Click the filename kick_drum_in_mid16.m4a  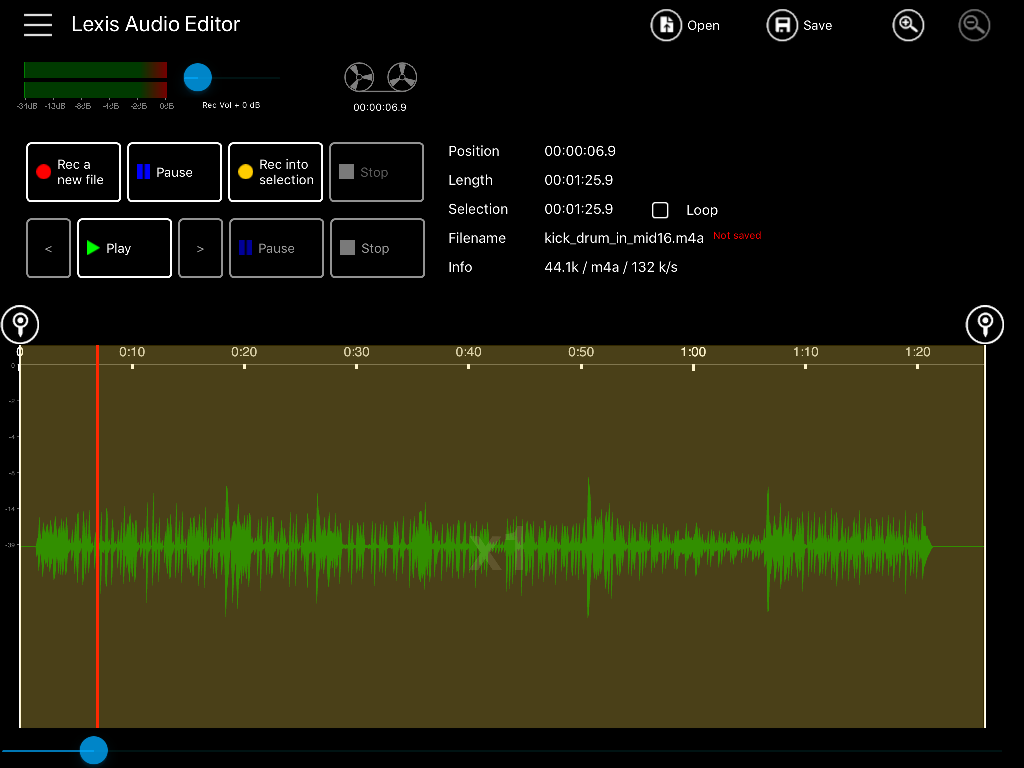[x=624, y=238]
